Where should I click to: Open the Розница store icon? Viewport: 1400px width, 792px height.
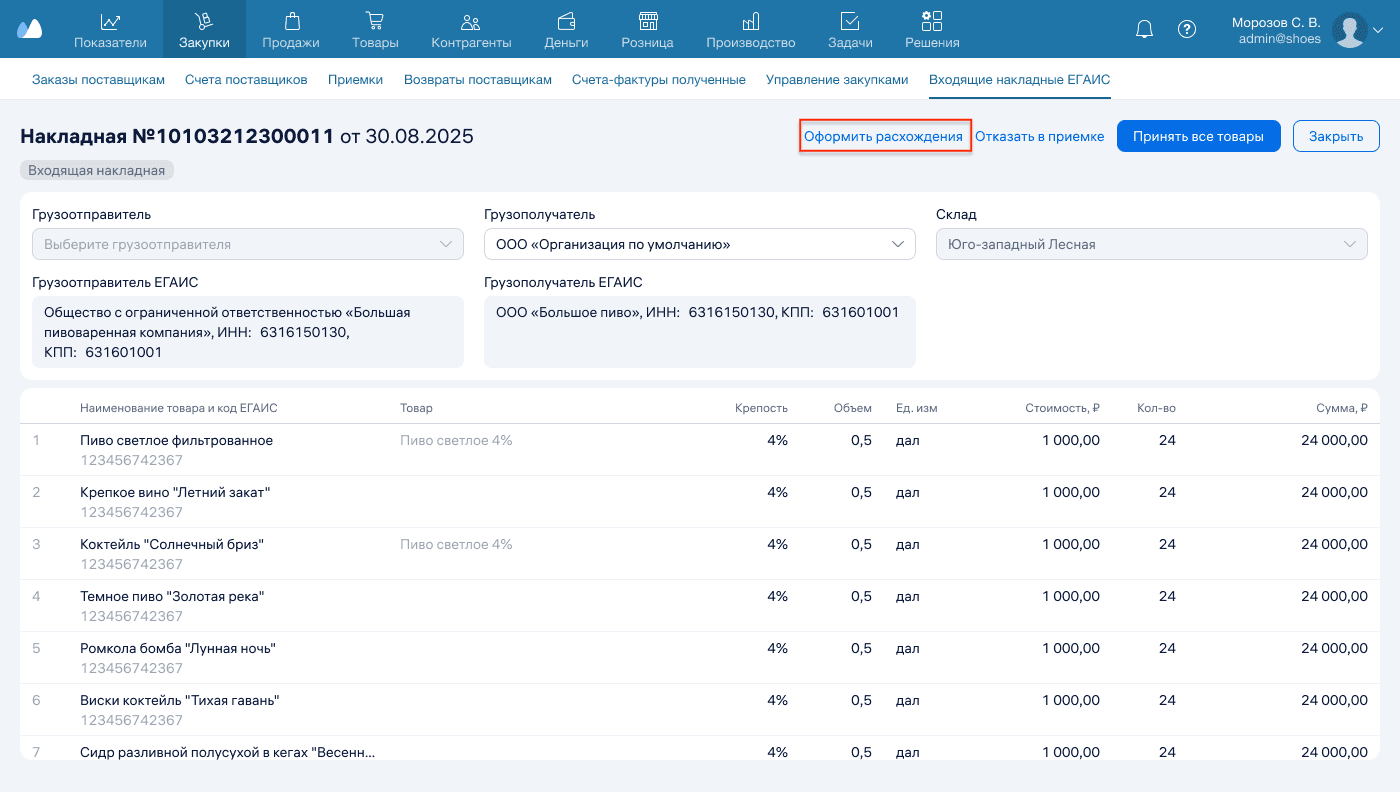pos(647,21)
